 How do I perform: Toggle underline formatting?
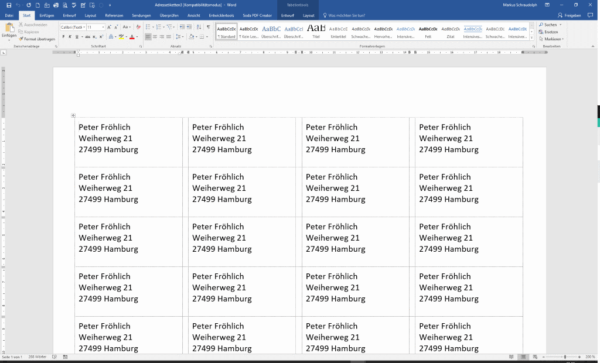(77, 37)
